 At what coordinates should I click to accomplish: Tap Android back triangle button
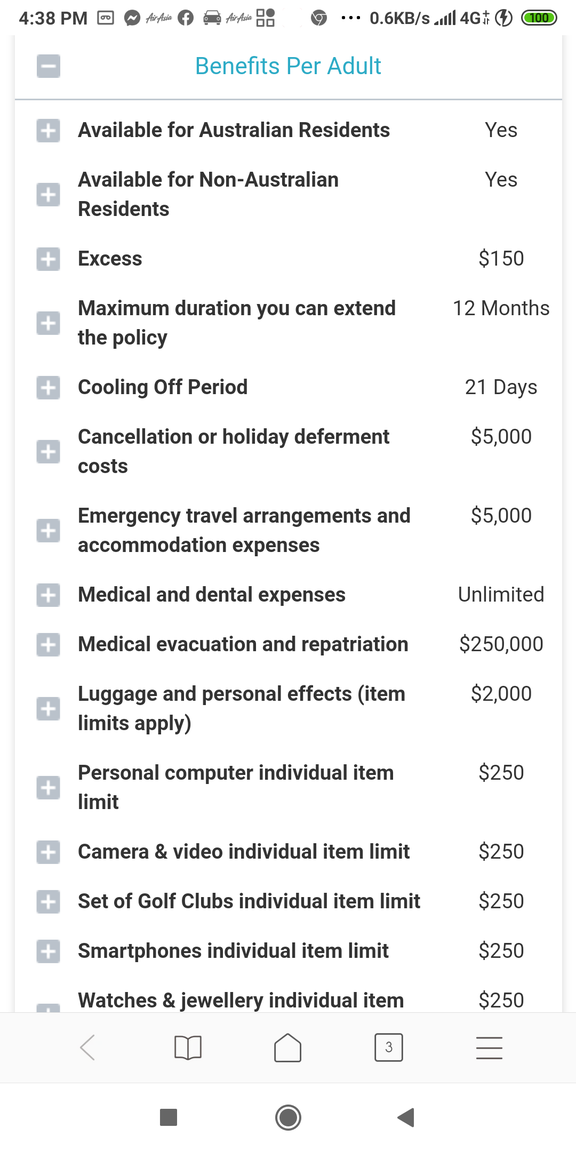coord(406,1117)
